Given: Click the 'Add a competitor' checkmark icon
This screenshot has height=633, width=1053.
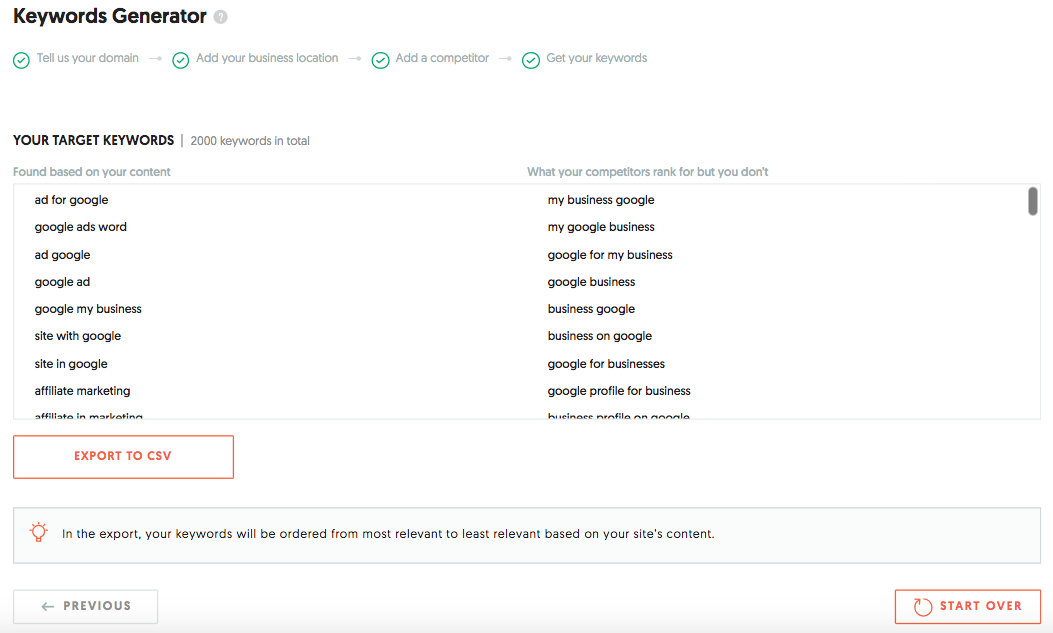Looking at the screenshot, I should tap(380, 60).
